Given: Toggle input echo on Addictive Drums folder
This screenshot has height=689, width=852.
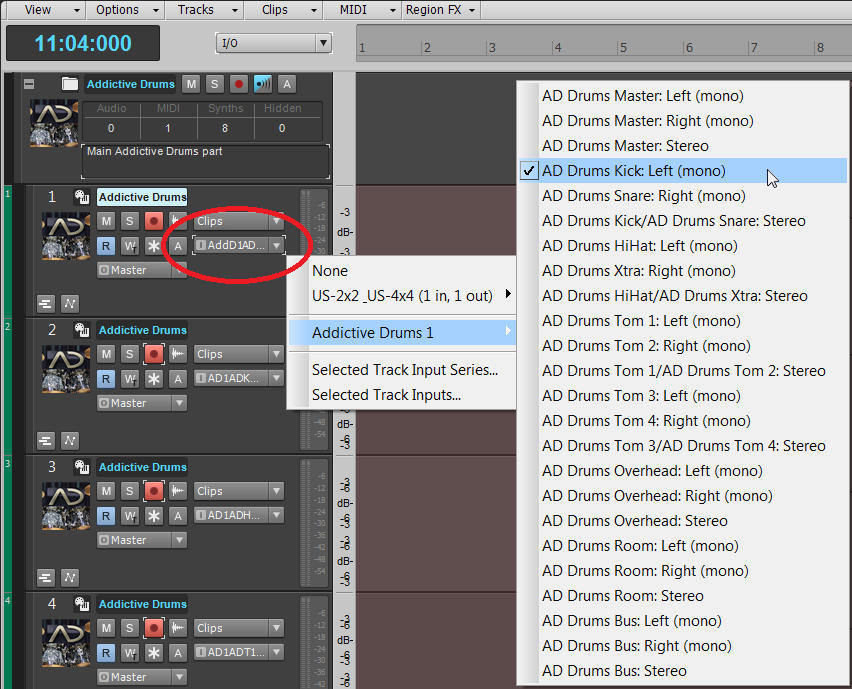Looking at the screenshot, I should click(x=263, y=84).
